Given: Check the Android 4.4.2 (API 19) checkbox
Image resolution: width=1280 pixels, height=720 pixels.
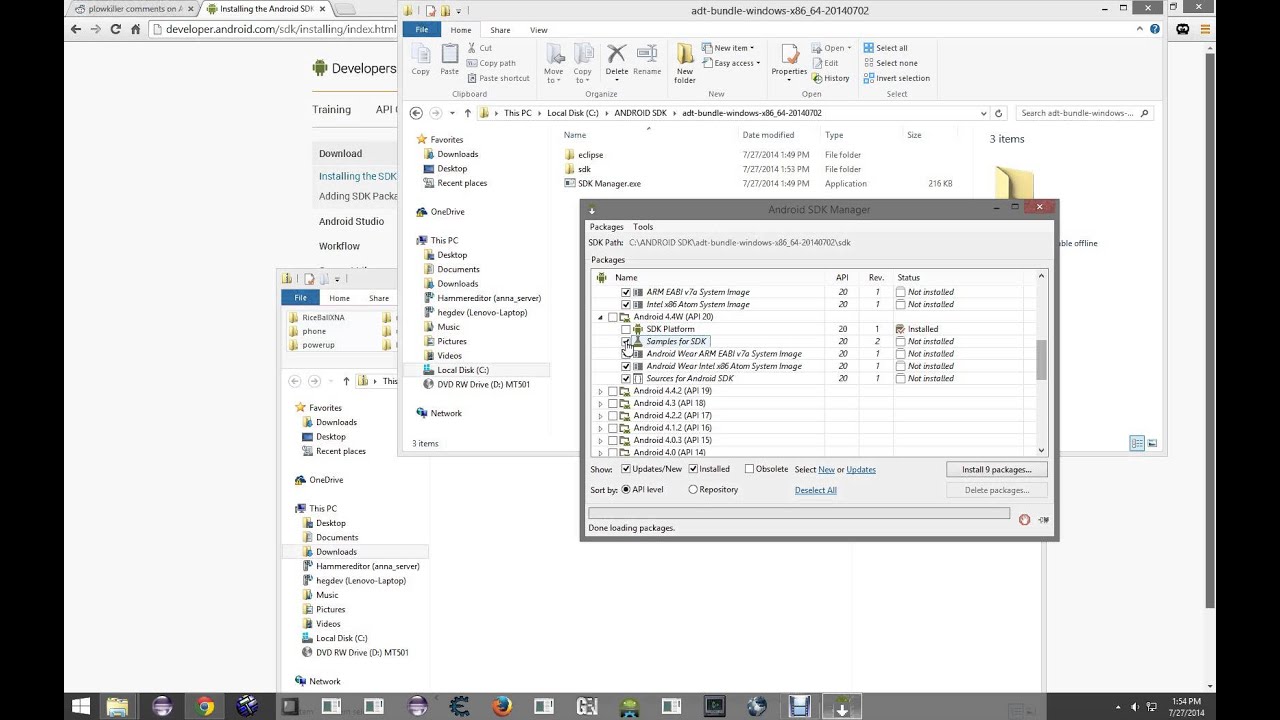Looking at the screenshot, I should pos(613,391).
